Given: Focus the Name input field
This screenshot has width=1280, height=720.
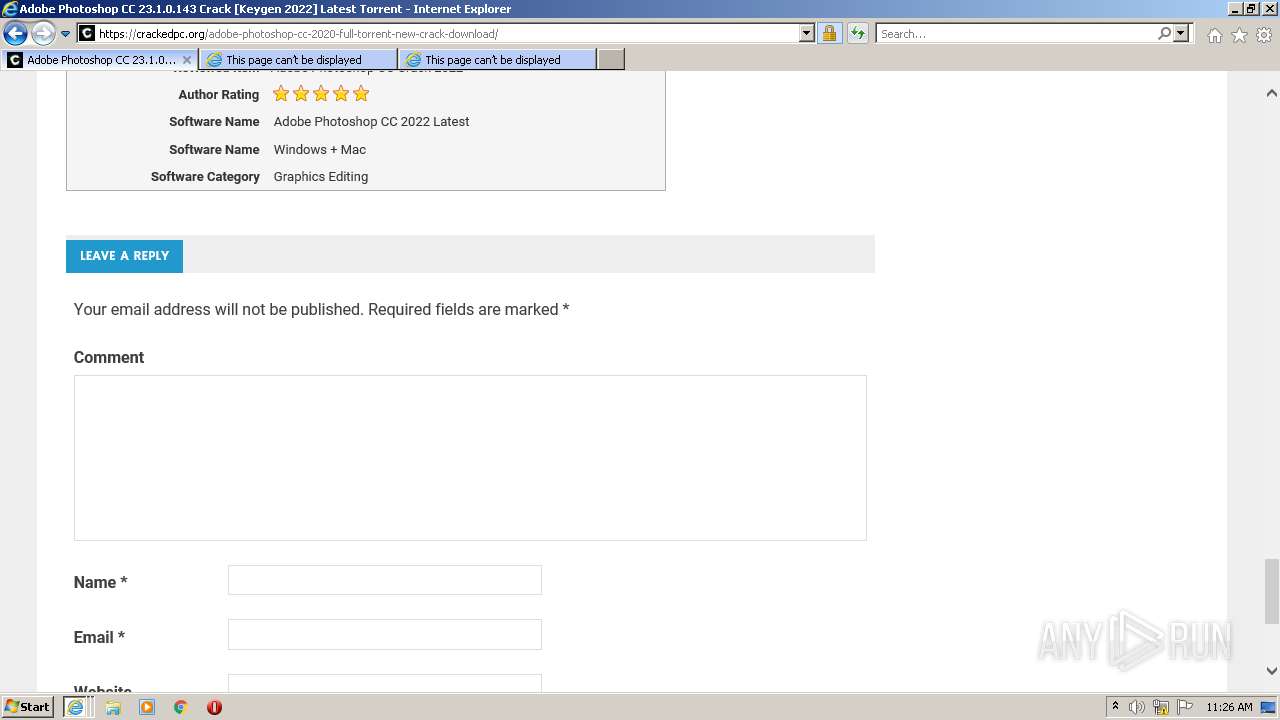Looking at the screenshot, I should [x=385, y=580].
